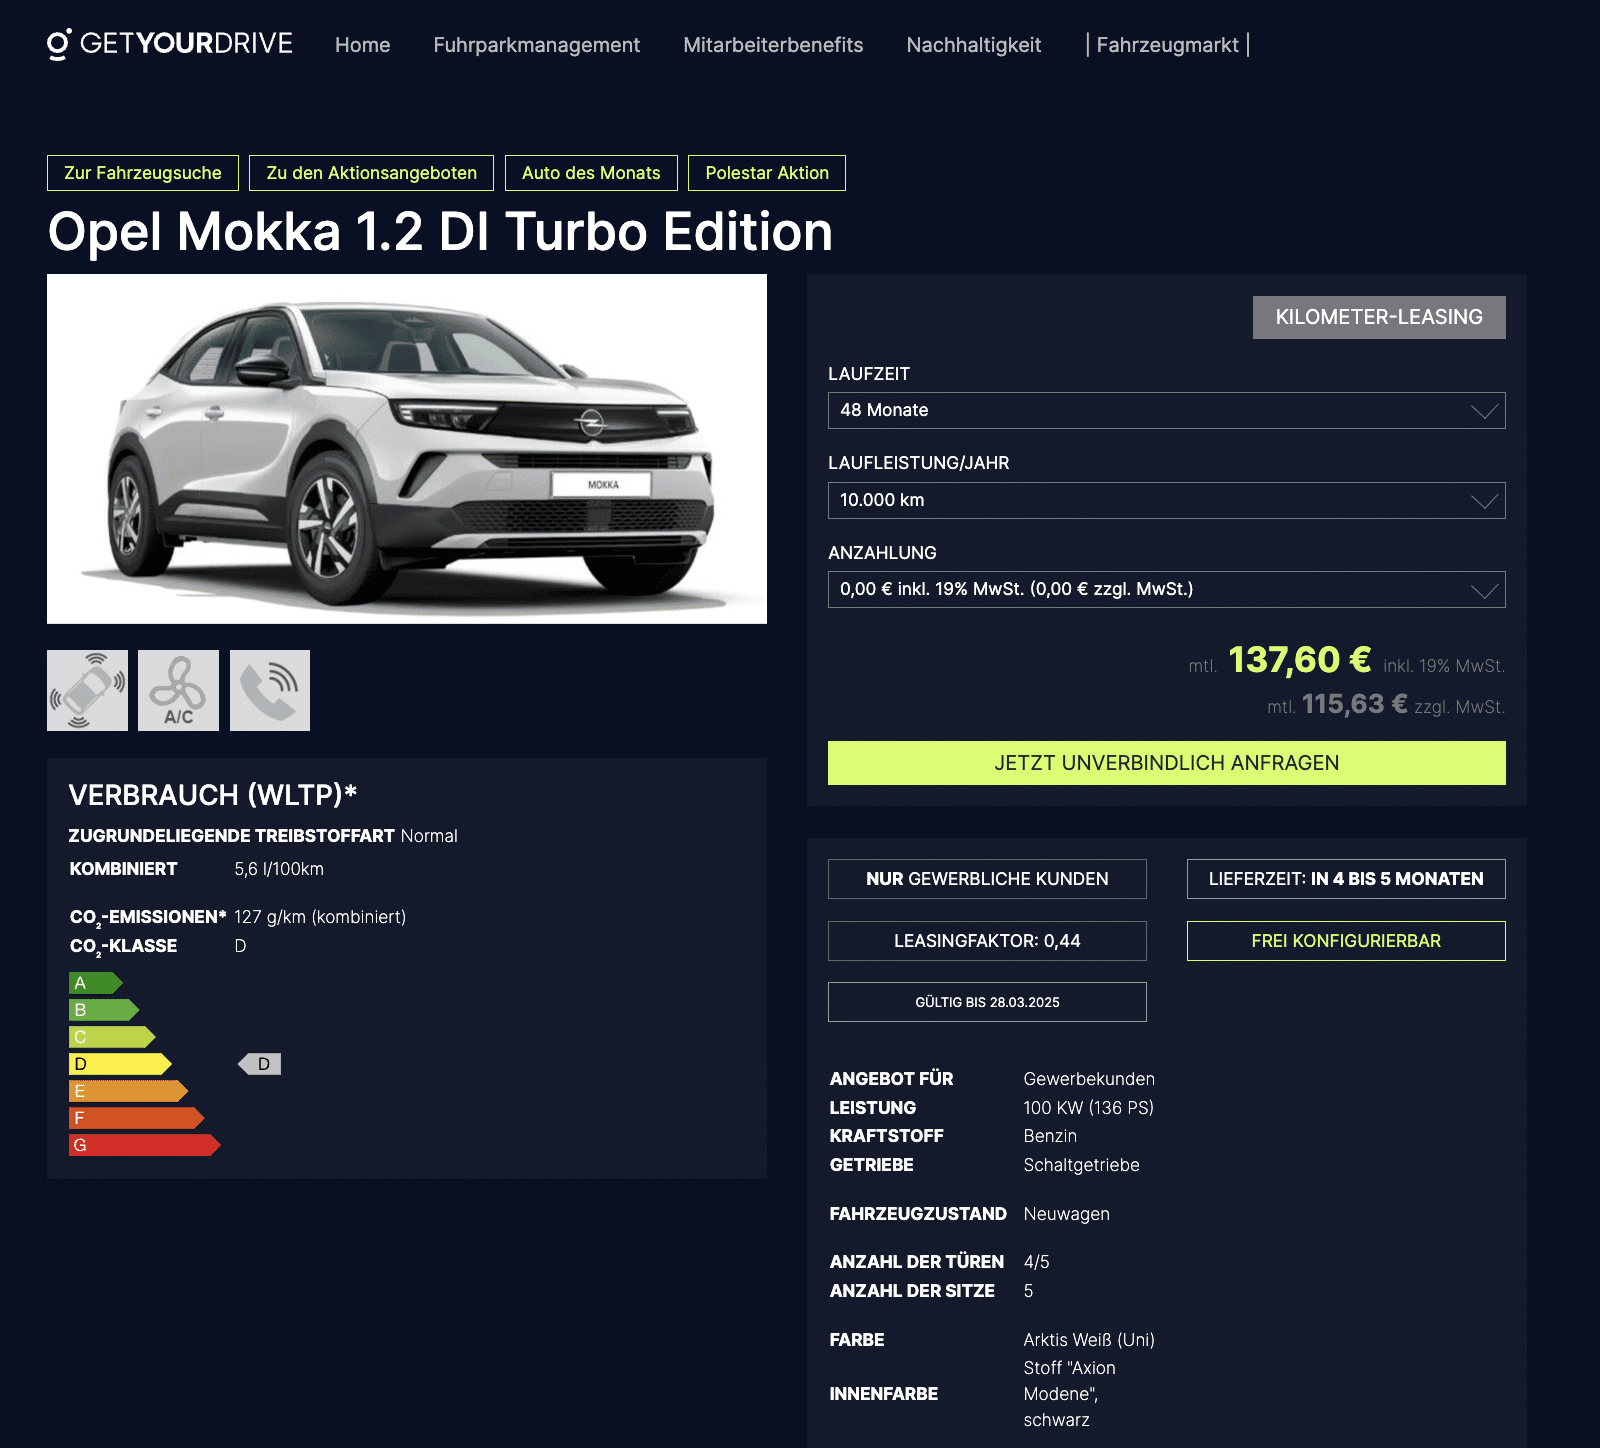Click the yellow D efficiency bar
Viewport: 1600px width, 1448px height.
click(120, 1064)
